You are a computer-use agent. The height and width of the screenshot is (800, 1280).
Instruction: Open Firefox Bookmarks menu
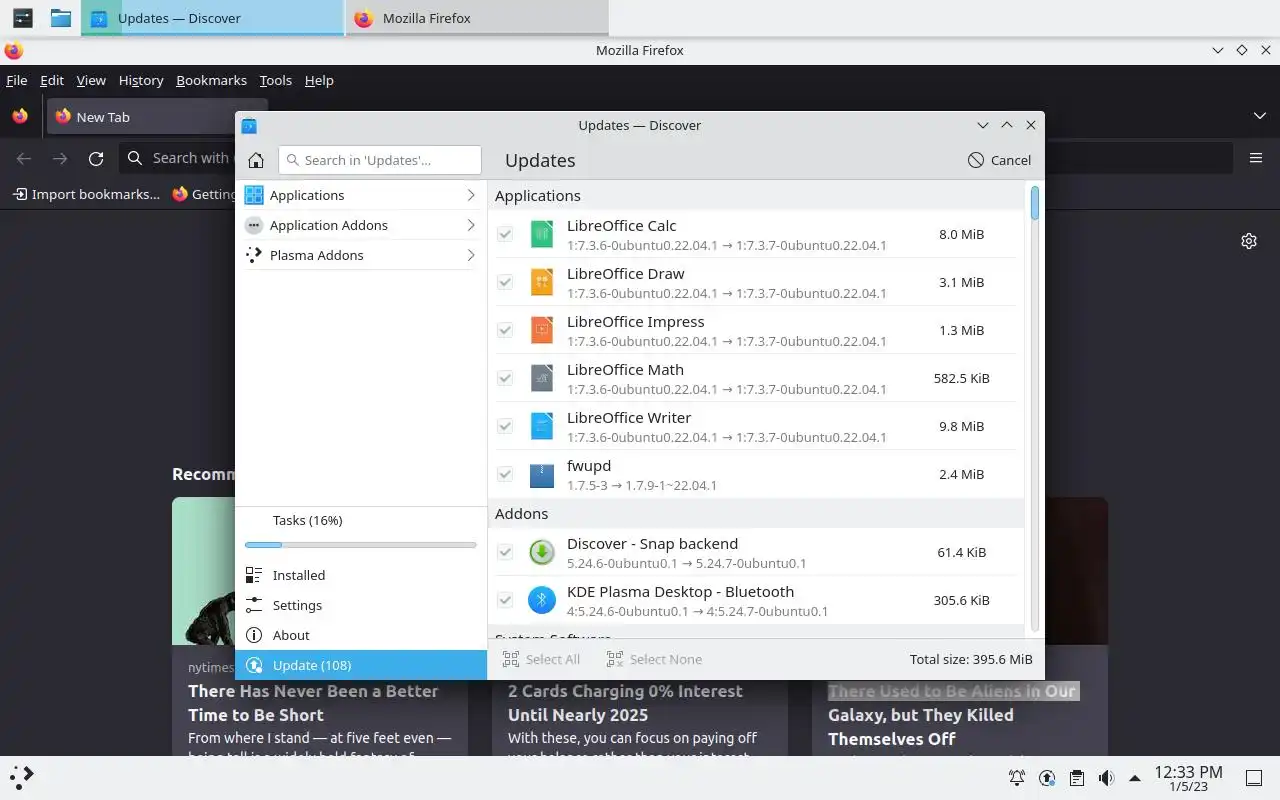click(211, 80)
